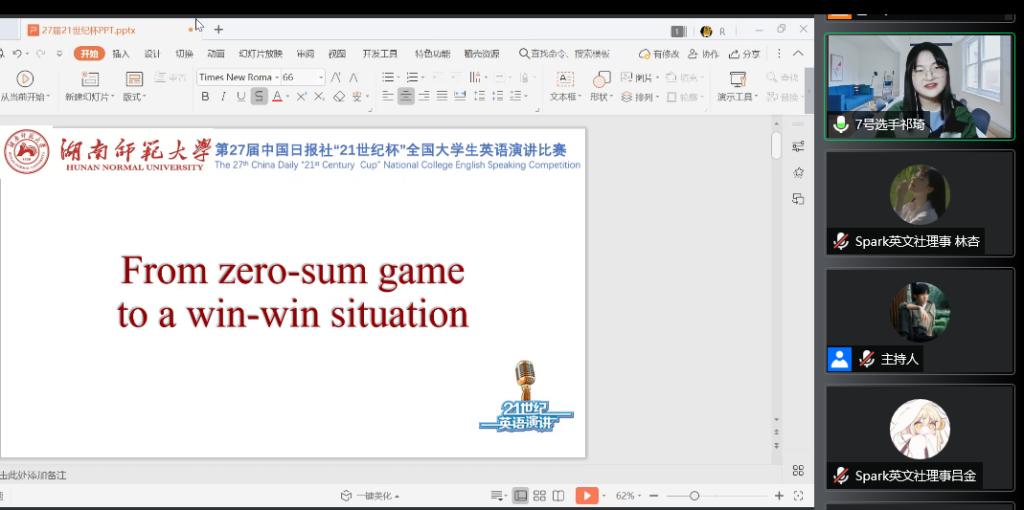Toggle bold formatting

tap(205, 97)
